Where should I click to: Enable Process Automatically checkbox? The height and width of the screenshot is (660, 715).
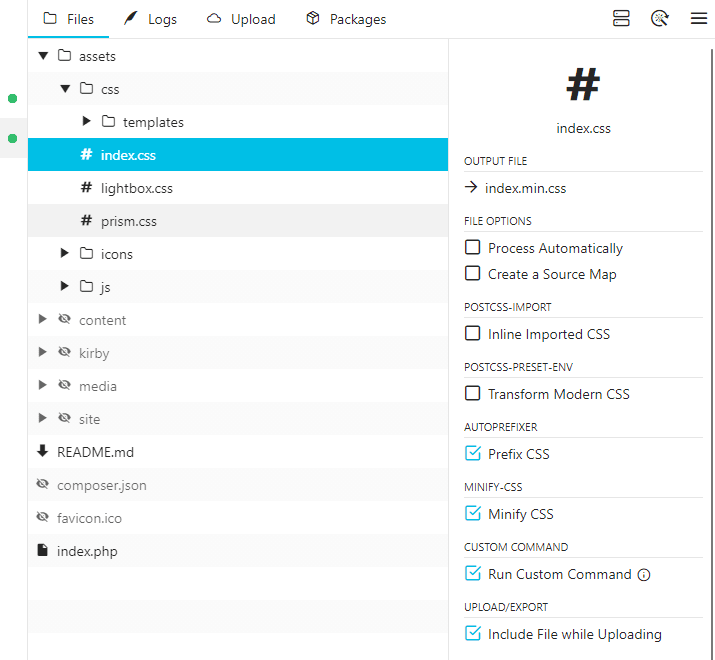[472, 247]
